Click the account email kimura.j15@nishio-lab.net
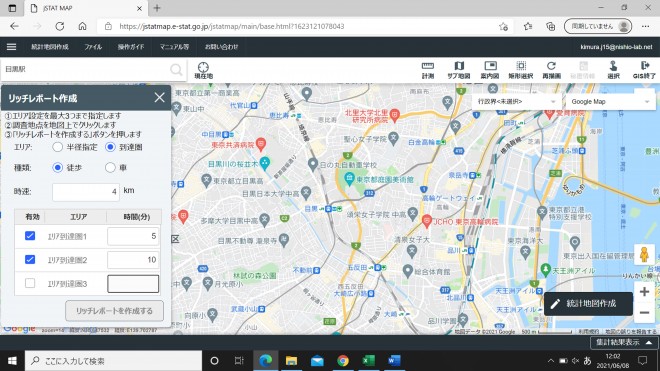 point(616,47)
